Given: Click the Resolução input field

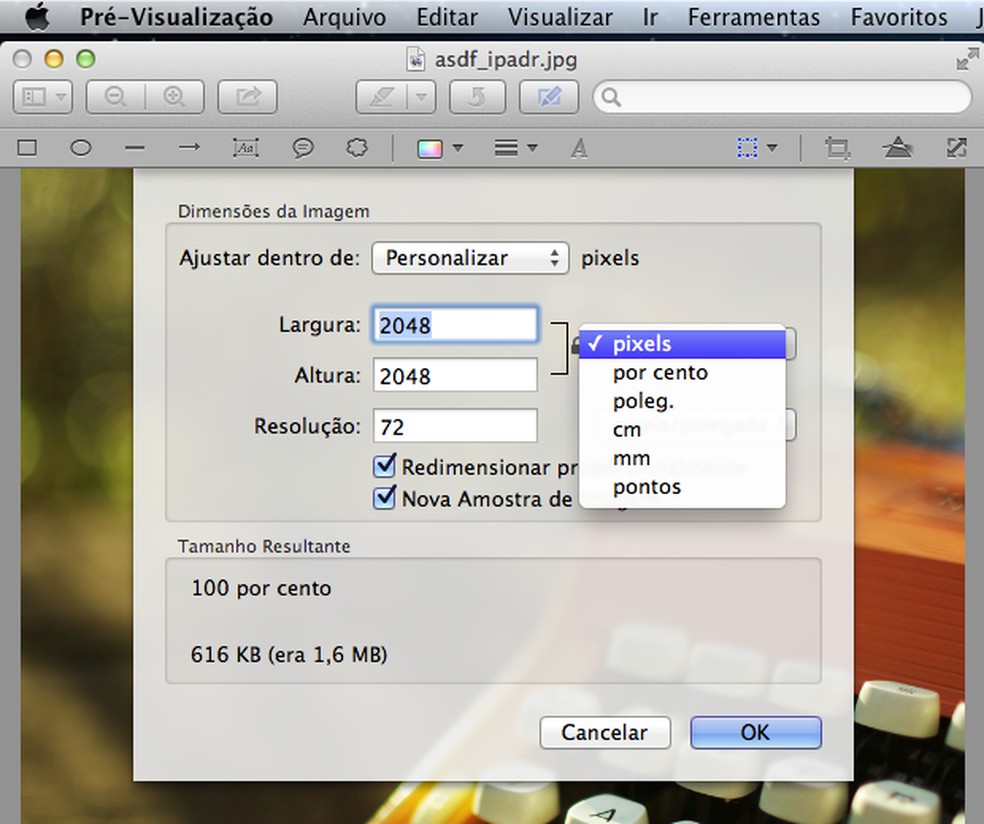Looking at the screenshot, I should (x=455, y=426).
